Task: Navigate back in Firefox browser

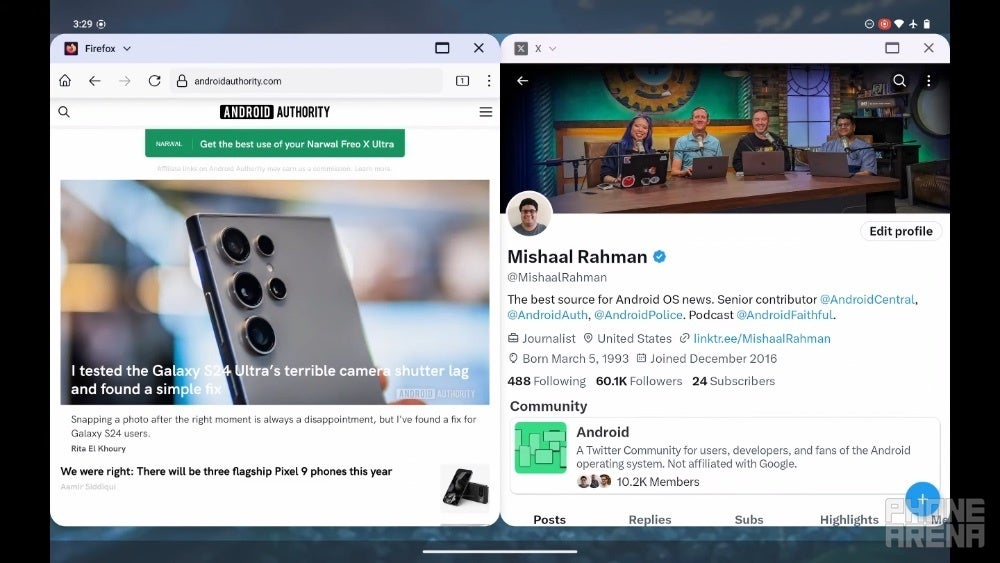Action: pos(95,81)
